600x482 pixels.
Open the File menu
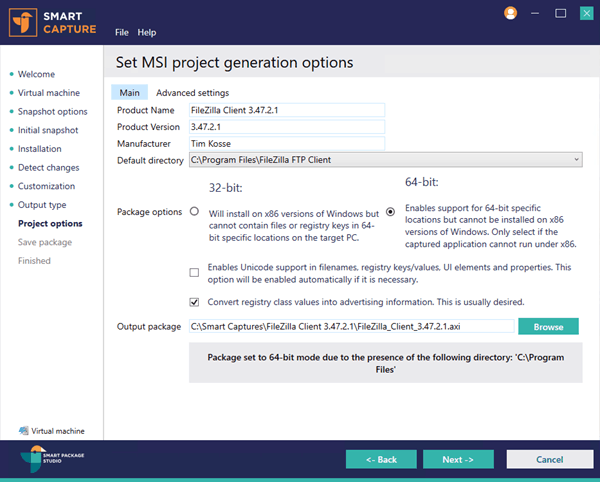tap(122, 33)
